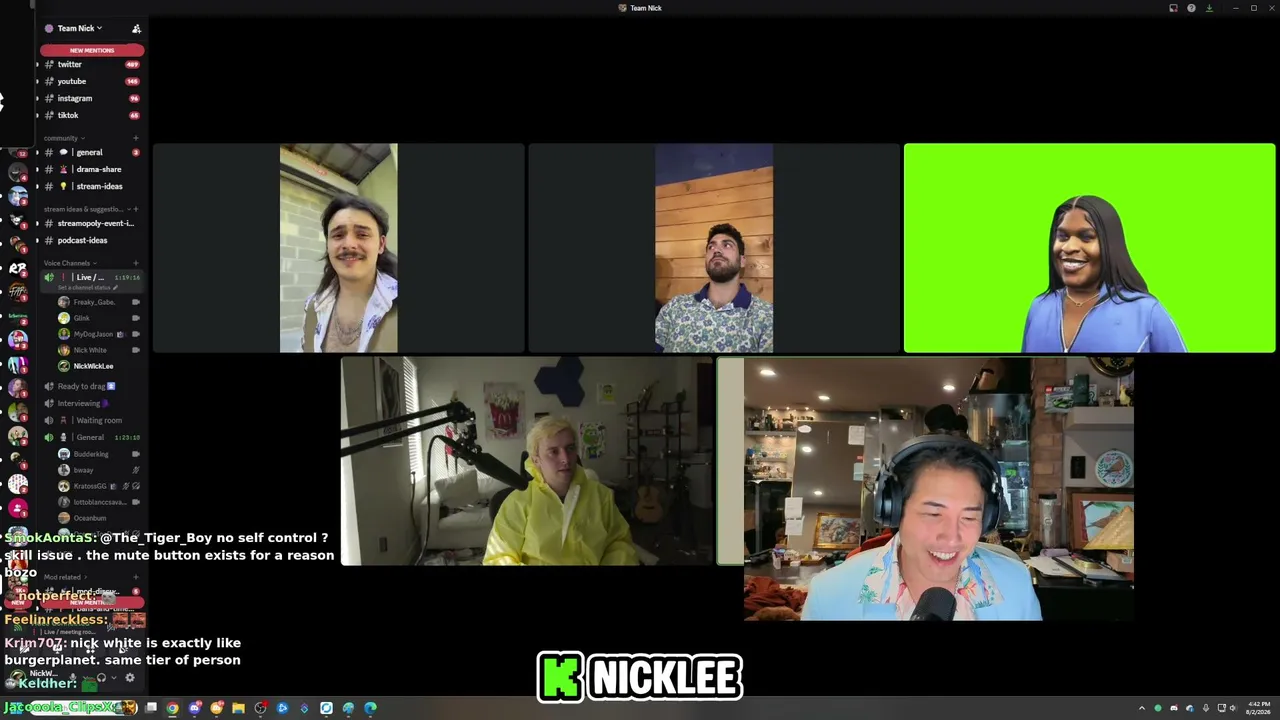Collapse the community category
The image size is (1280, 720).
point(64,138)
